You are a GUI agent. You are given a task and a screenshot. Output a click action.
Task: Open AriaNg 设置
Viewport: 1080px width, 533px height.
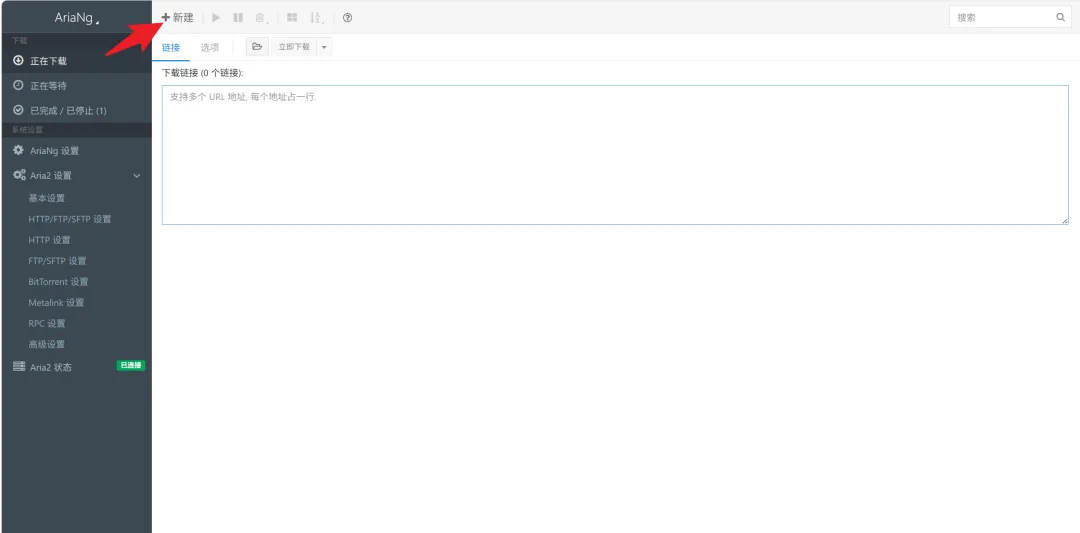76,150
